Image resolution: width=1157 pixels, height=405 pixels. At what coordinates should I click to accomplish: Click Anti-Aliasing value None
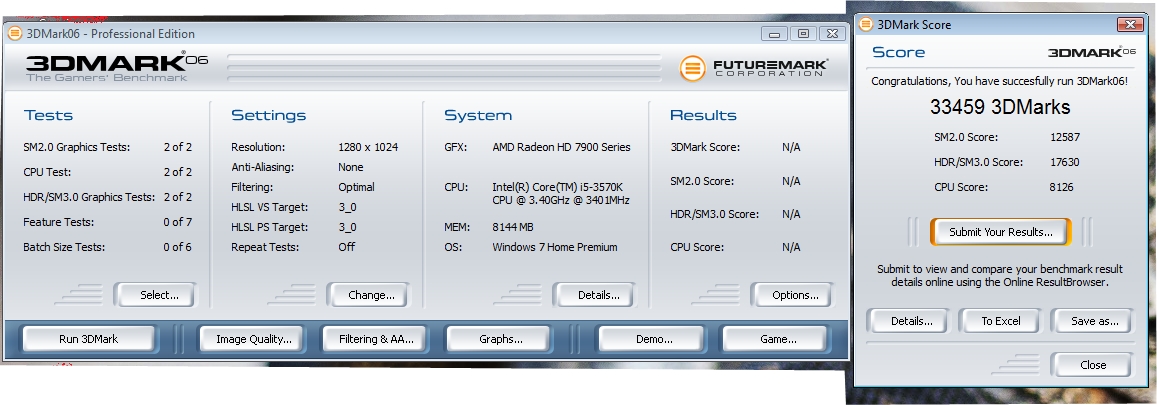click(x=350, y=167)
